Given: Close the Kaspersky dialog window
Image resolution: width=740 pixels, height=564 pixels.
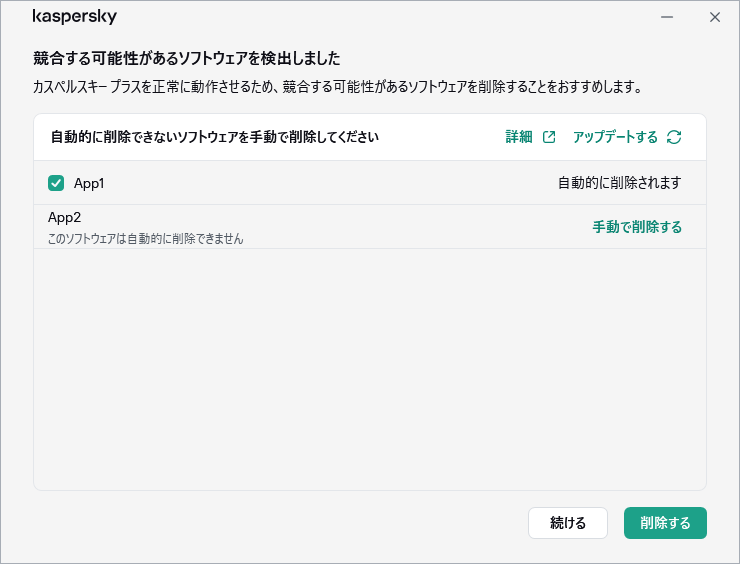Looking at the screenshot, I should 714,17.
